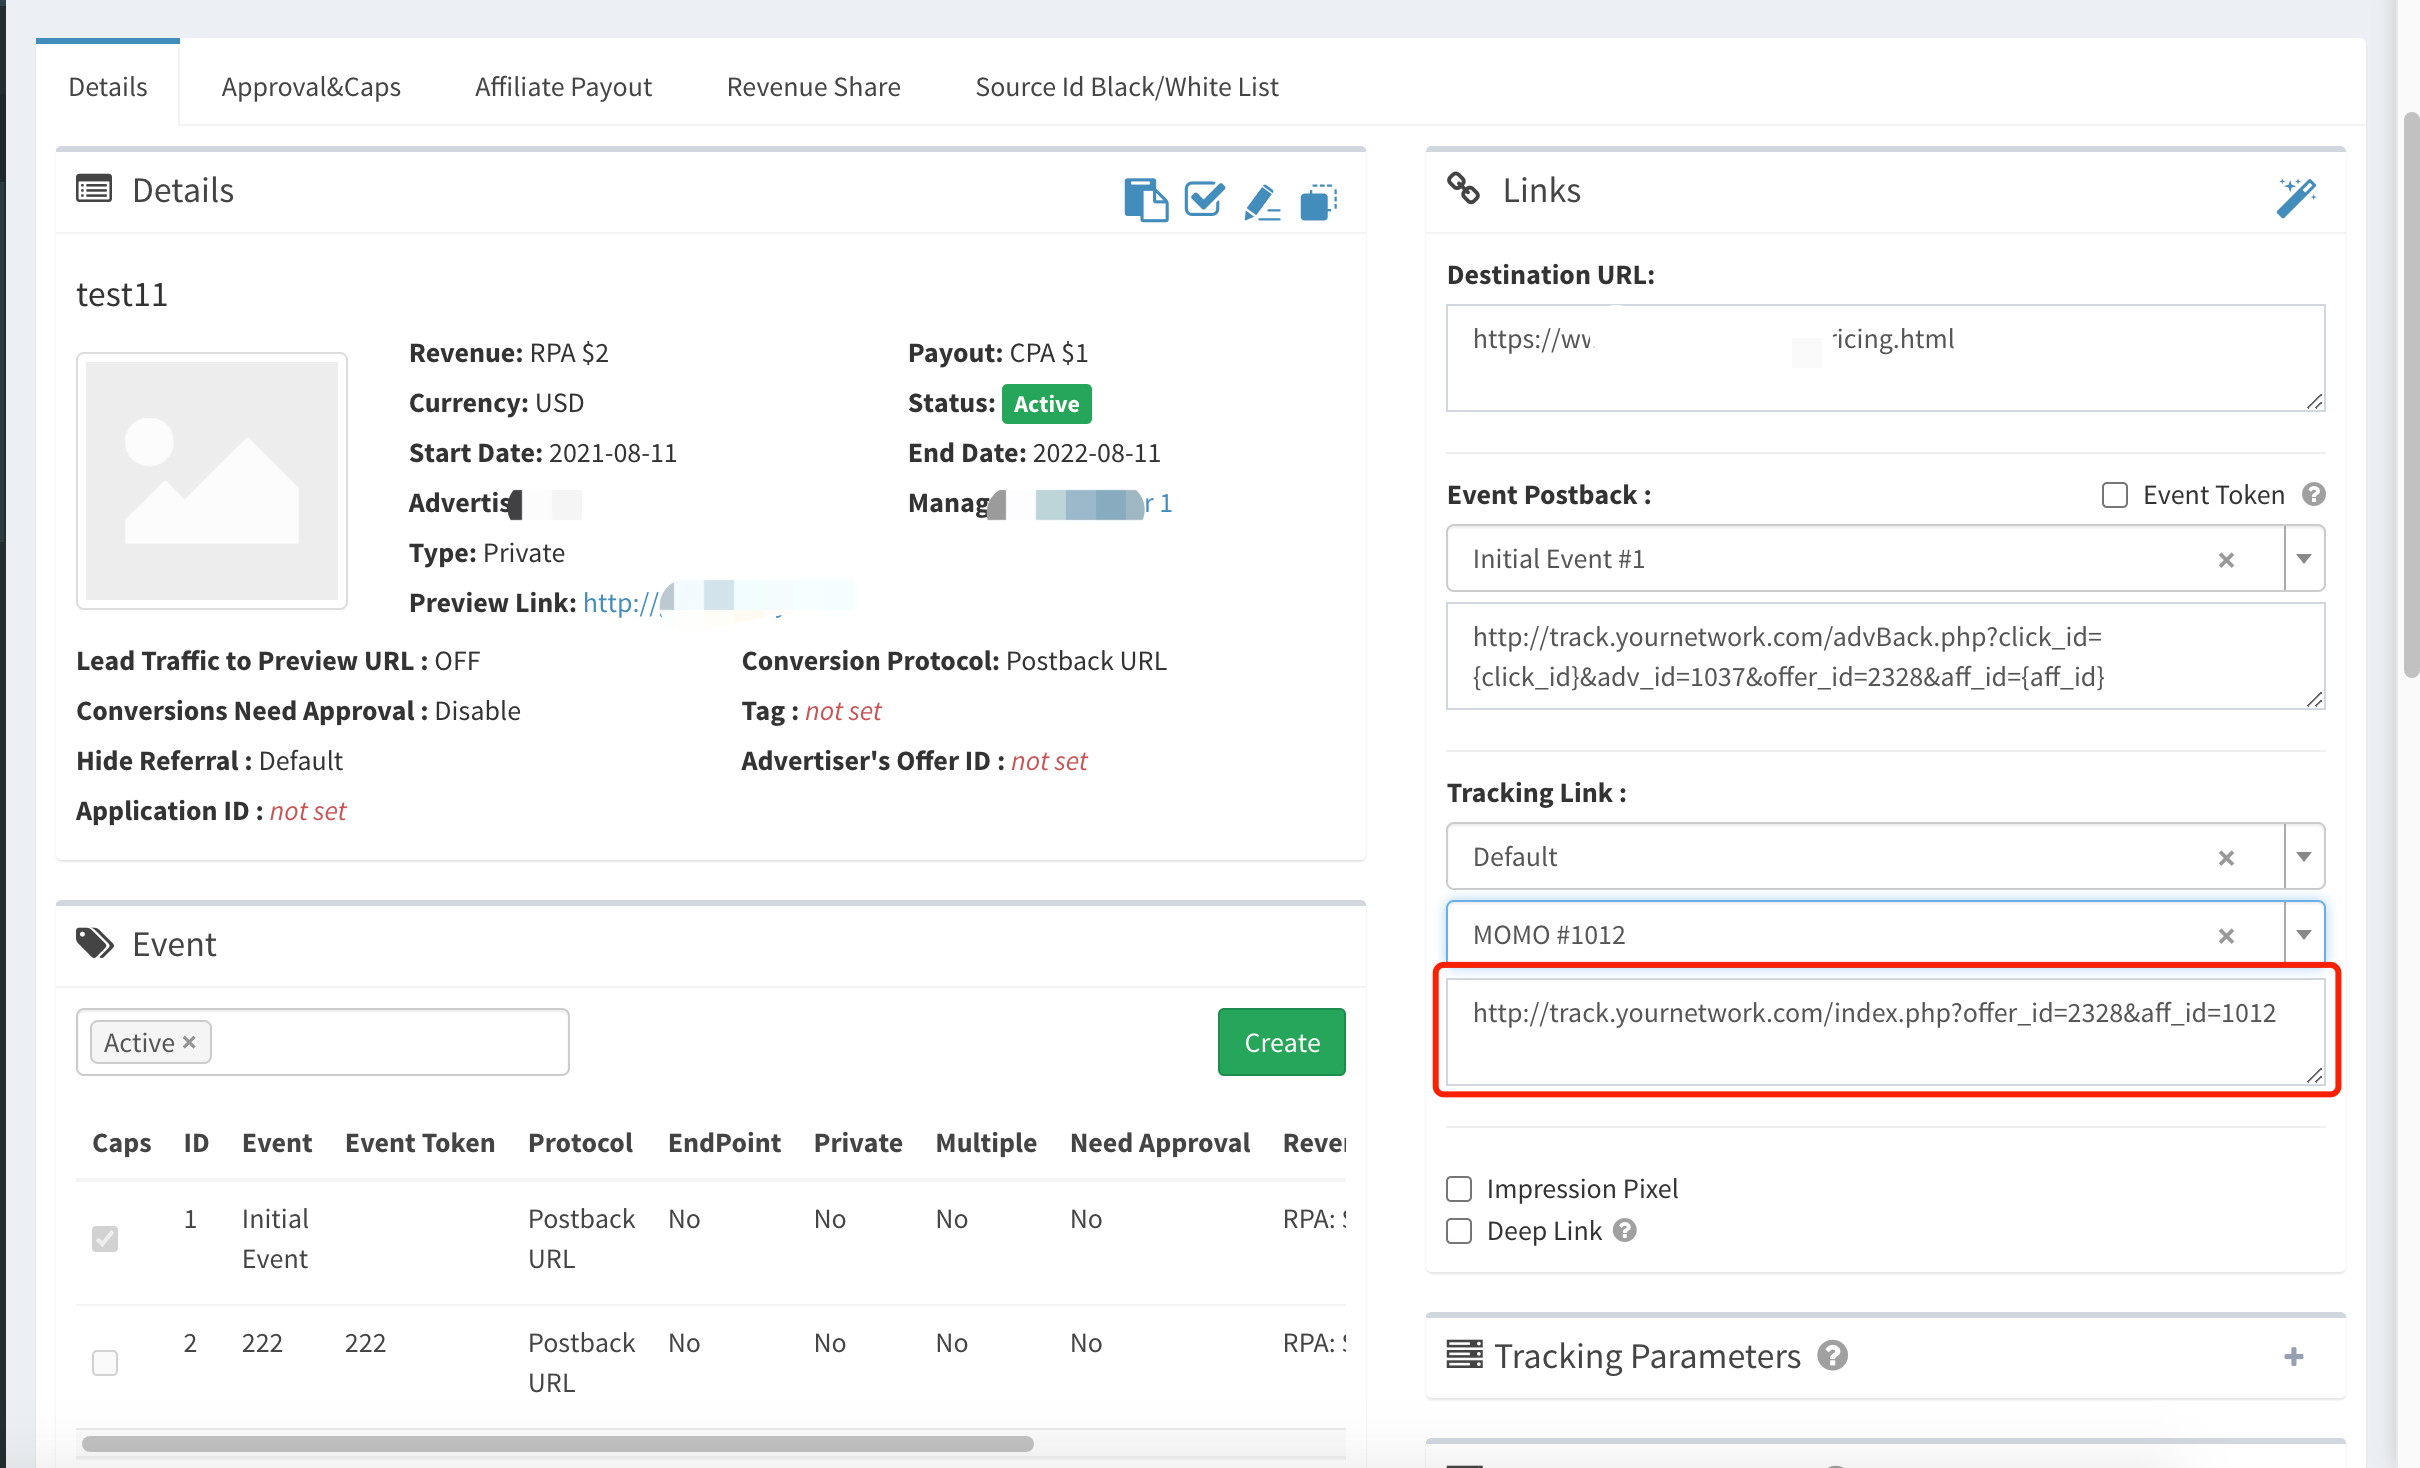Open the Affiliate Payout tab
This screenshot has width=2420, height=1468.
coord(563,87)
